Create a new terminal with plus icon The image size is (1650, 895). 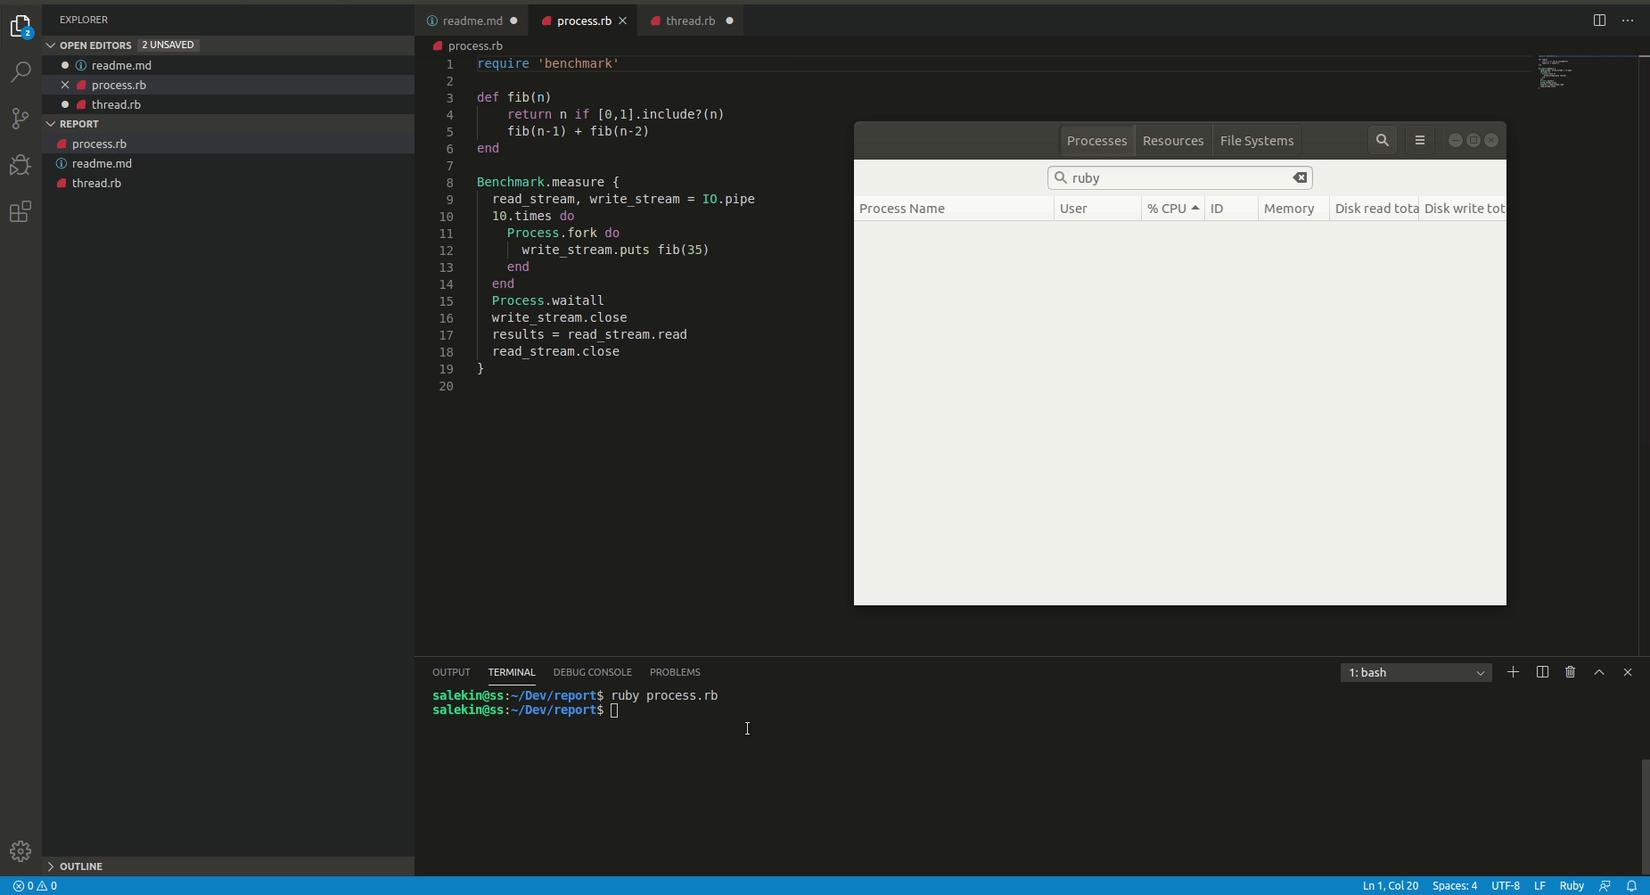[1513, 672]
